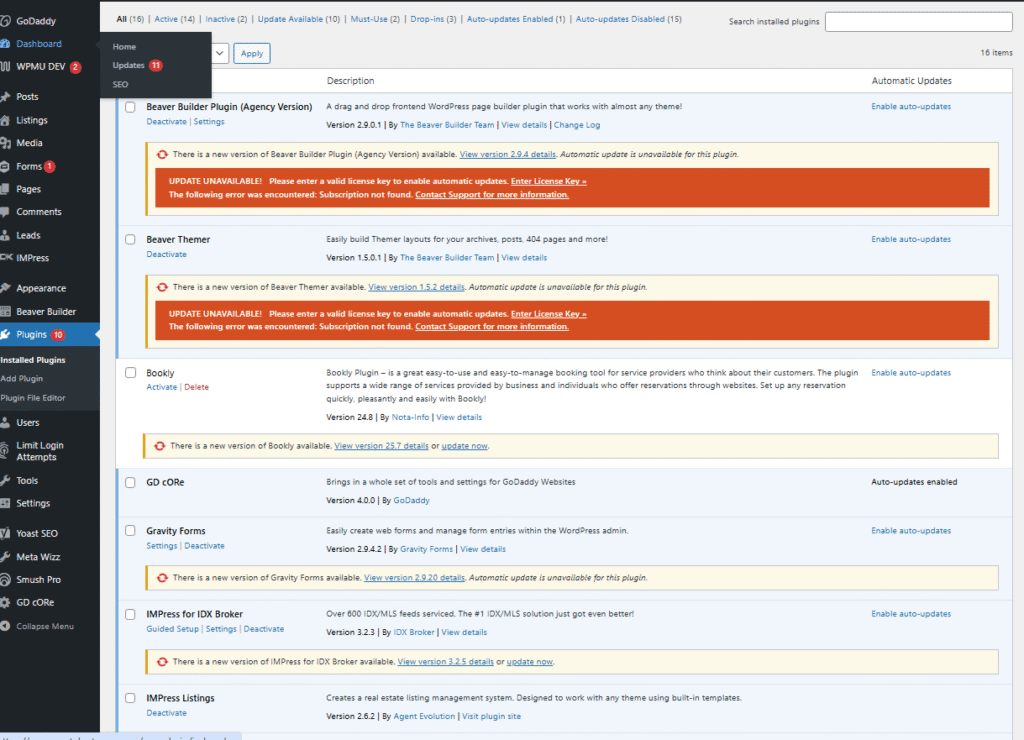View version 2.9.20 details for Gravity Forms

[x=414, y=578]
